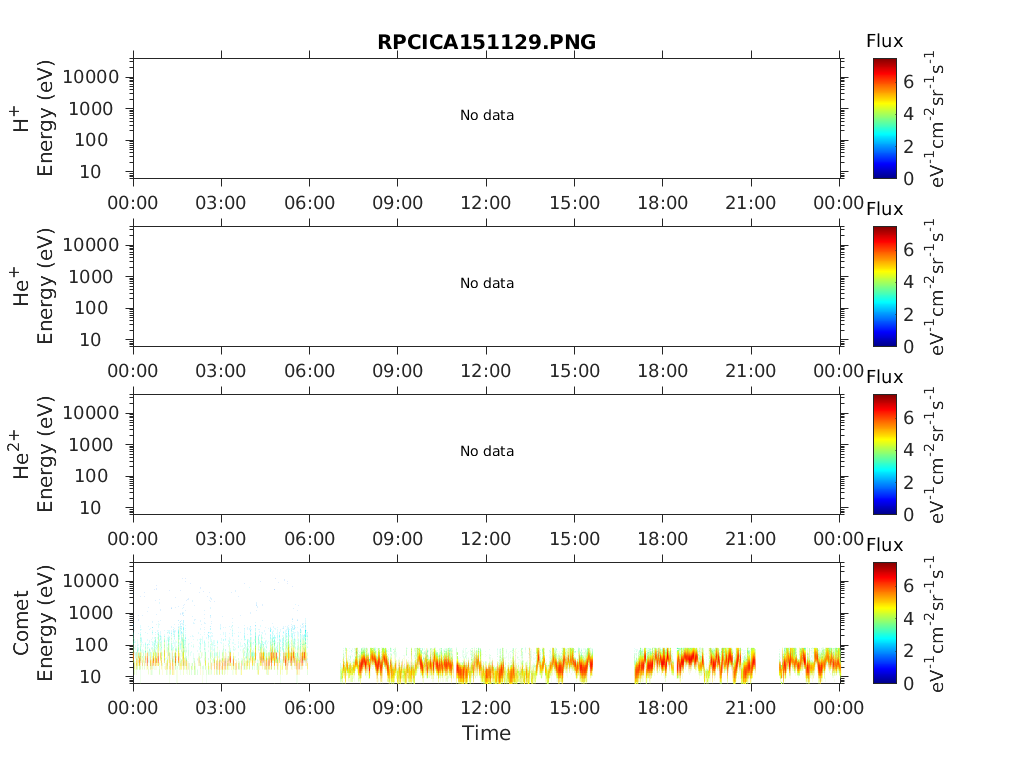Click the Comet Energy (eV) y-axis label
This screenshot has height=768, width=1024.
click(x=44, y=622)
